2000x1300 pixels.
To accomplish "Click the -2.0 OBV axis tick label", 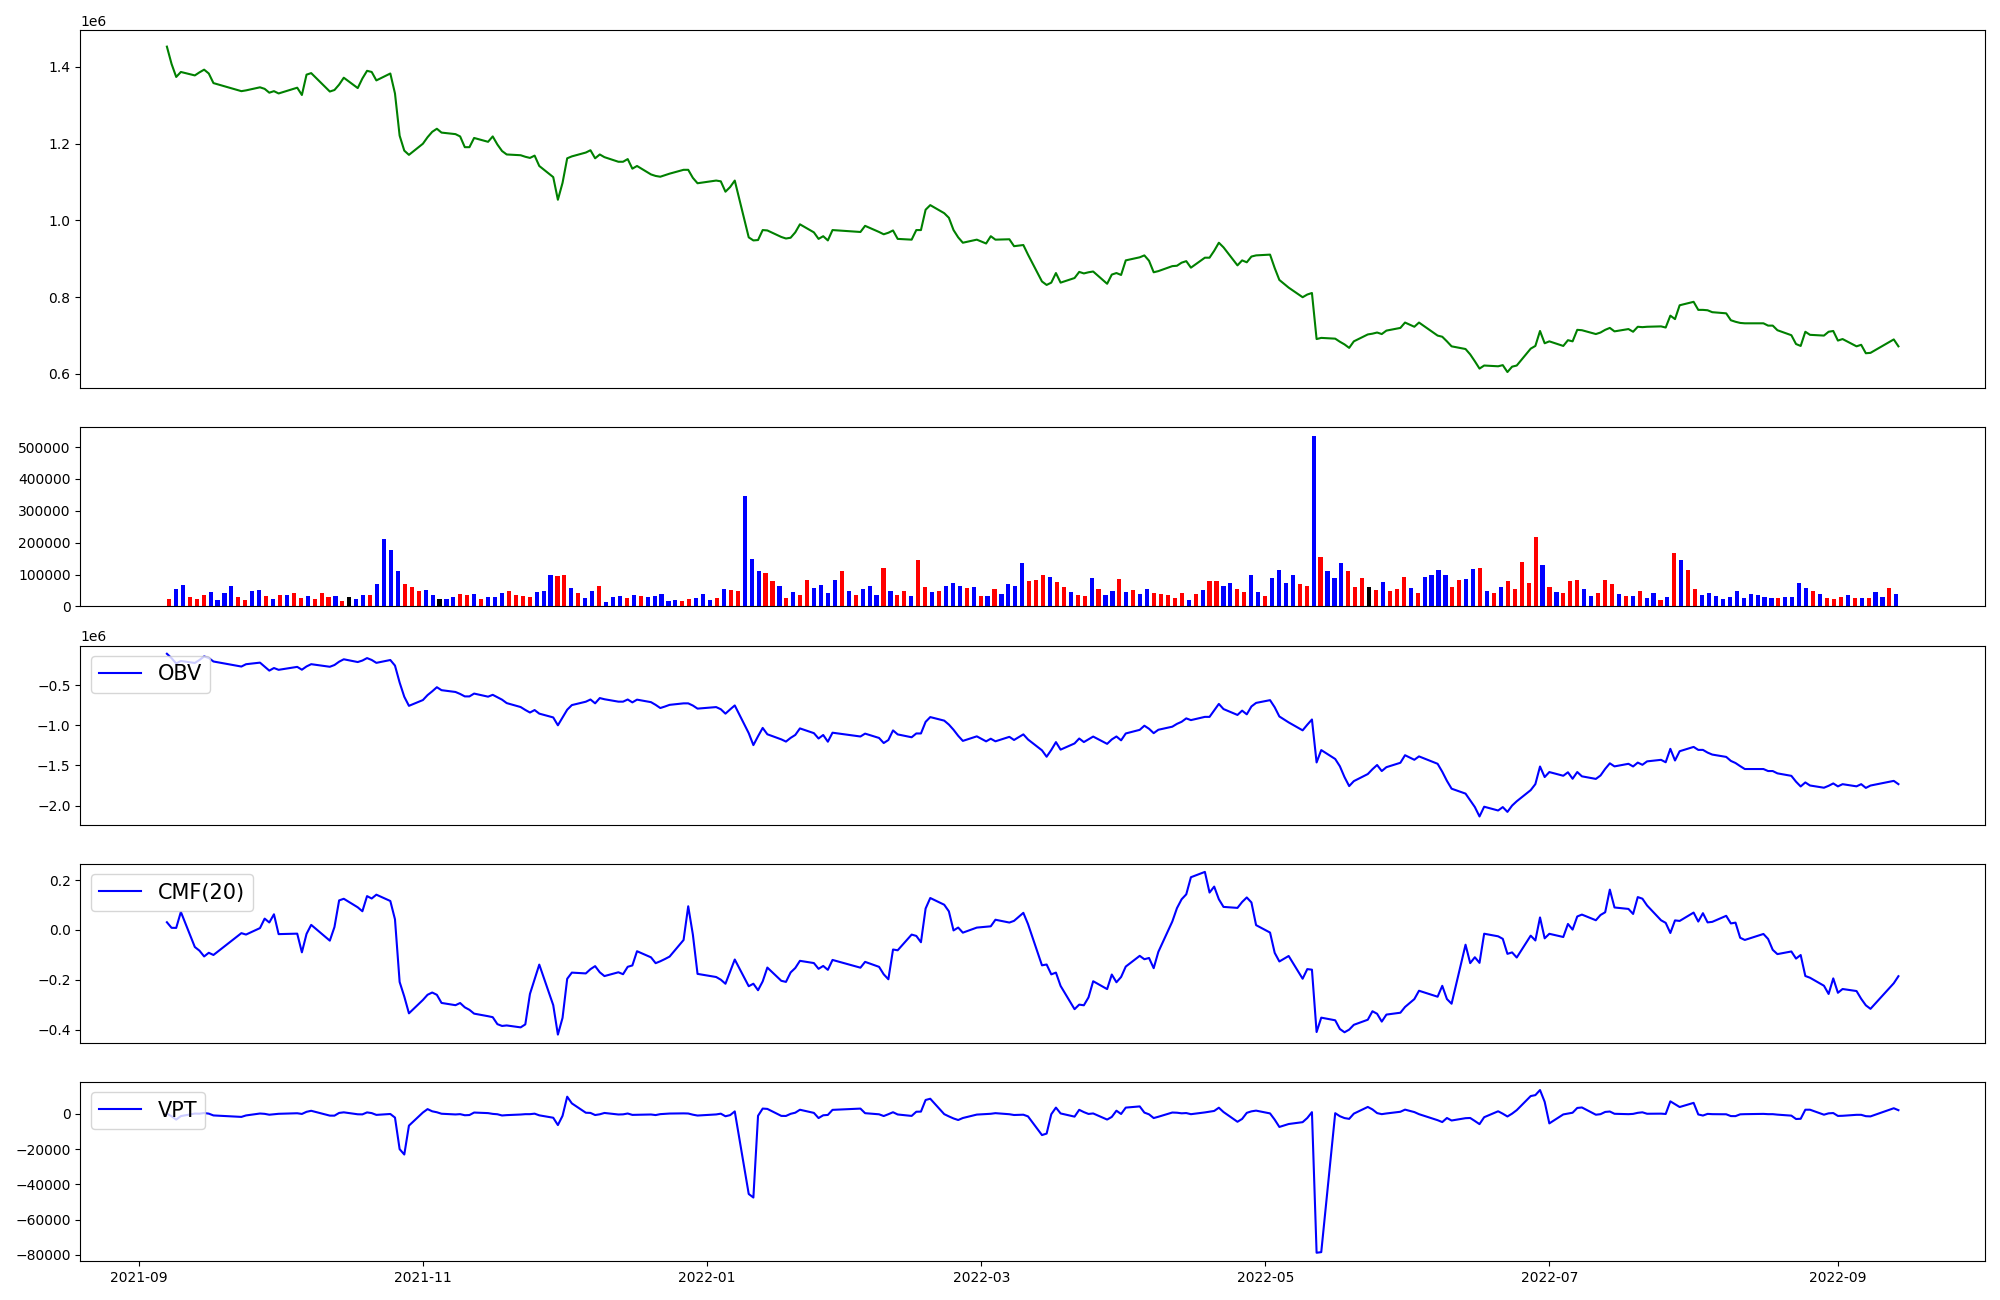I will [54, 806].
